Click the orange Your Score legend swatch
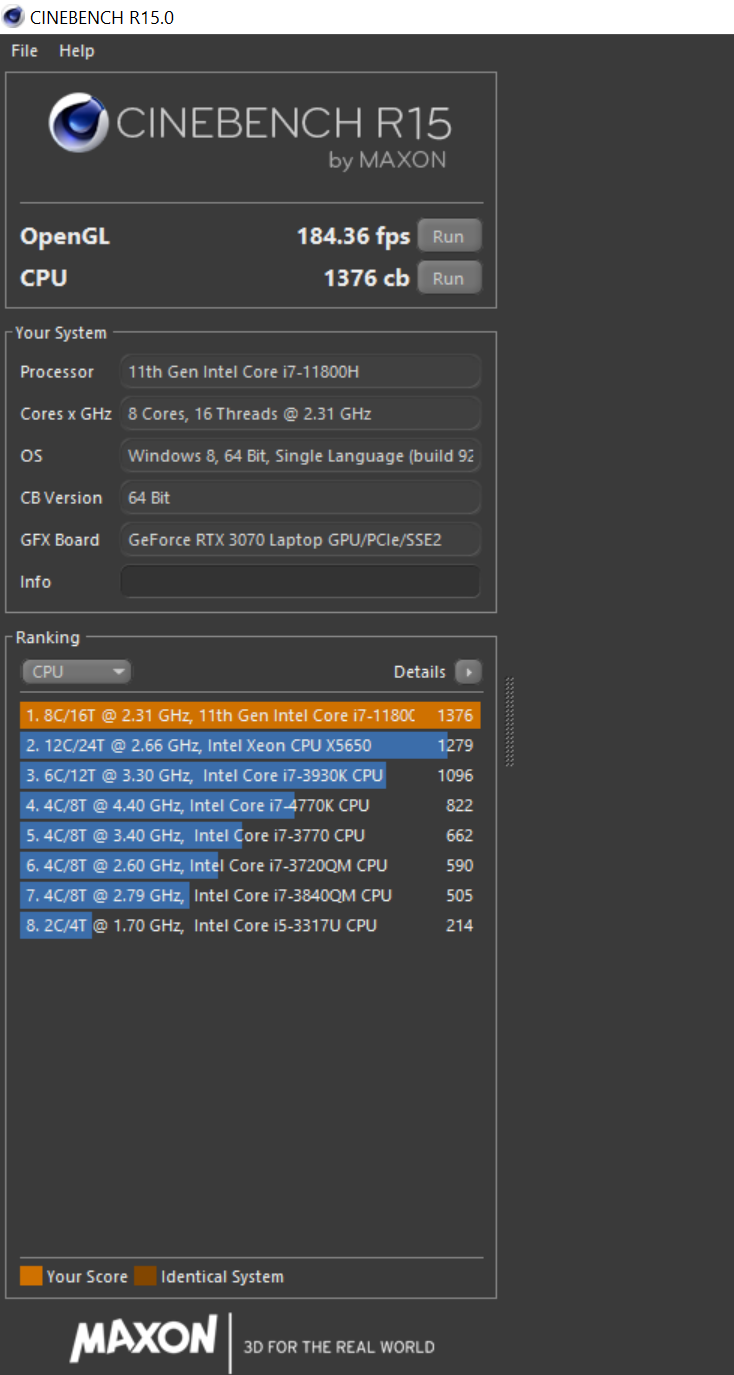The image size is (734, 1375). point(31,1276)
